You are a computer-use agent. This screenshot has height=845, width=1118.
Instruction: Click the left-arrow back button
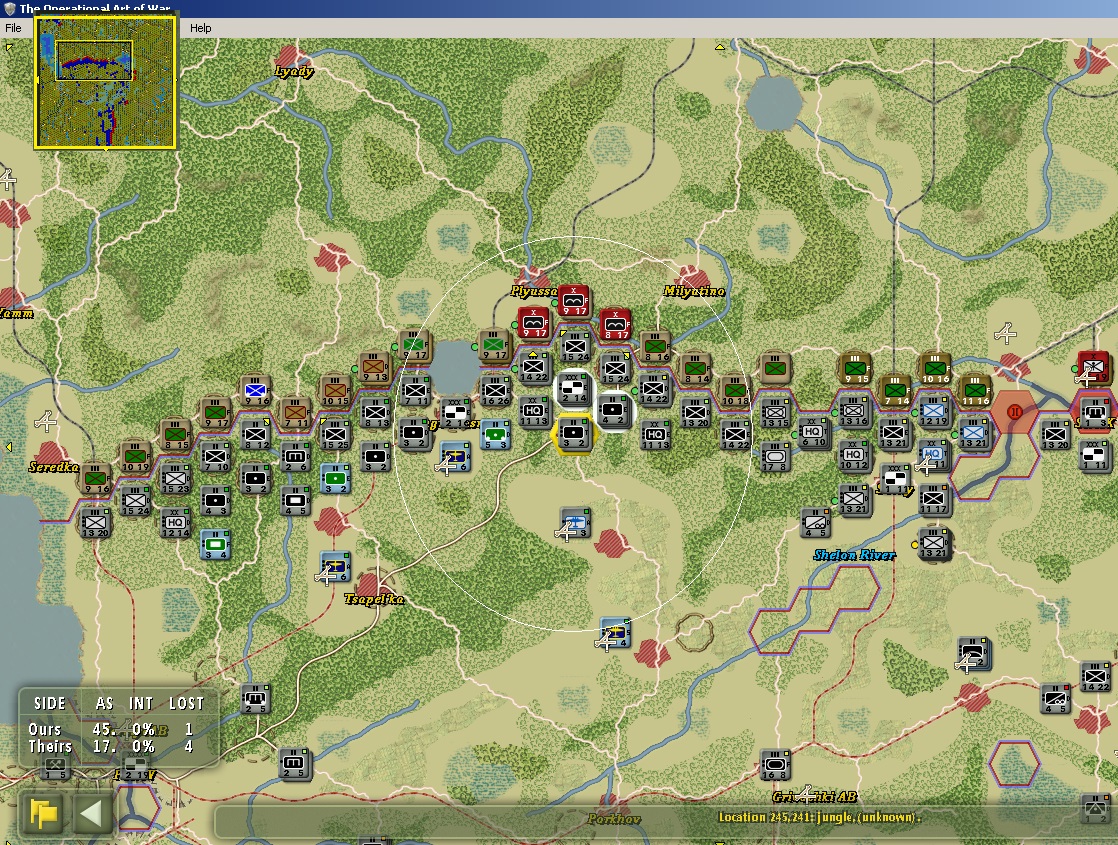click(x=91, y=814)
